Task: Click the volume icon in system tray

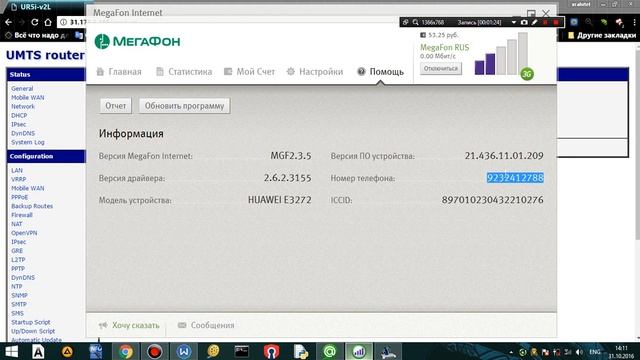Action: [x=580, y=352]
